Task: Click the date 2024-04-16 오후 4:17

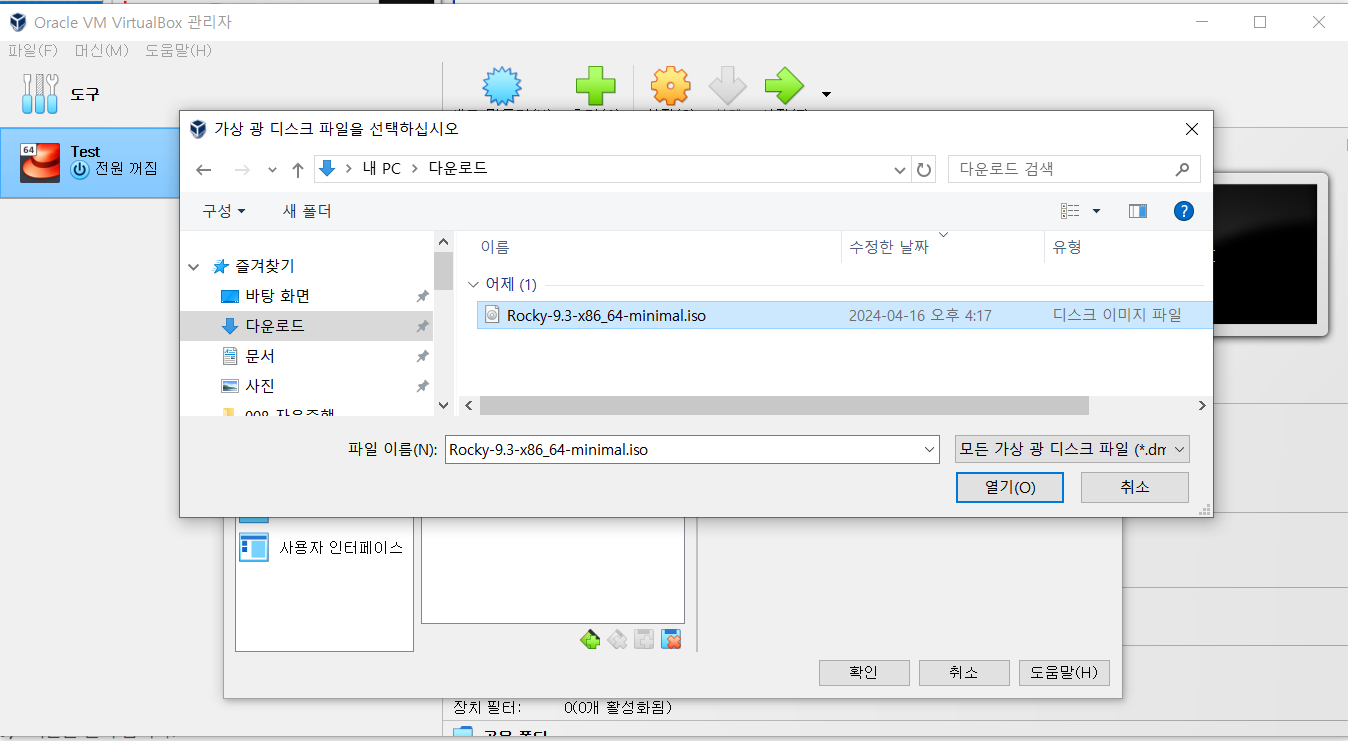Action: coord(920,315)
